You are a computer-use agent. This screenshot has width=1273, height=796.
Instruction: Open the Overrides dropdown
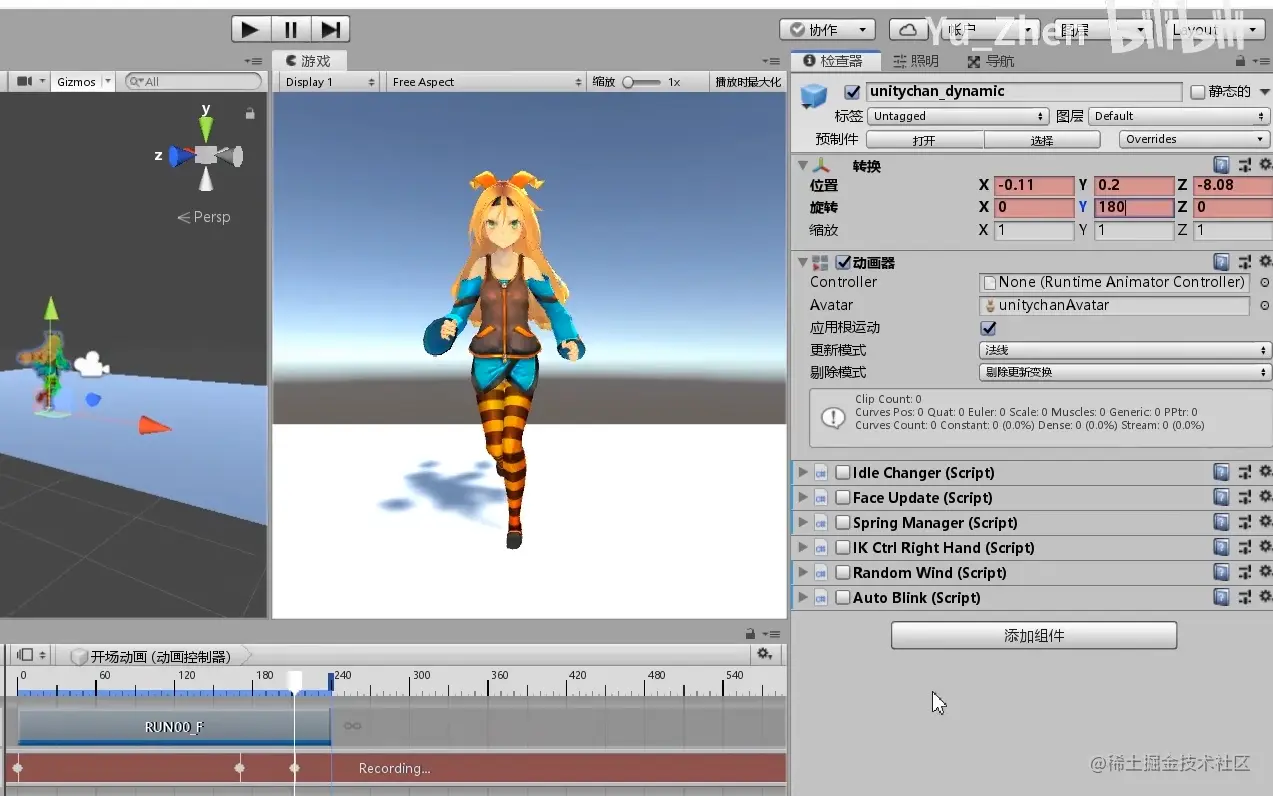tap(1195, 139)
